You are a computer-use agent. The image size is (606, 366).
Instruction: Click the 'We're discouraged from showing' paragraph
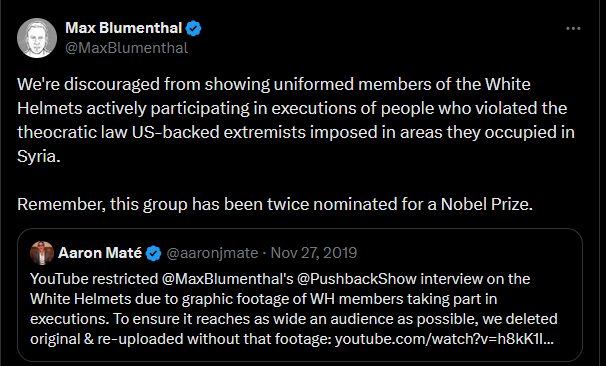(x=296, y=120)
